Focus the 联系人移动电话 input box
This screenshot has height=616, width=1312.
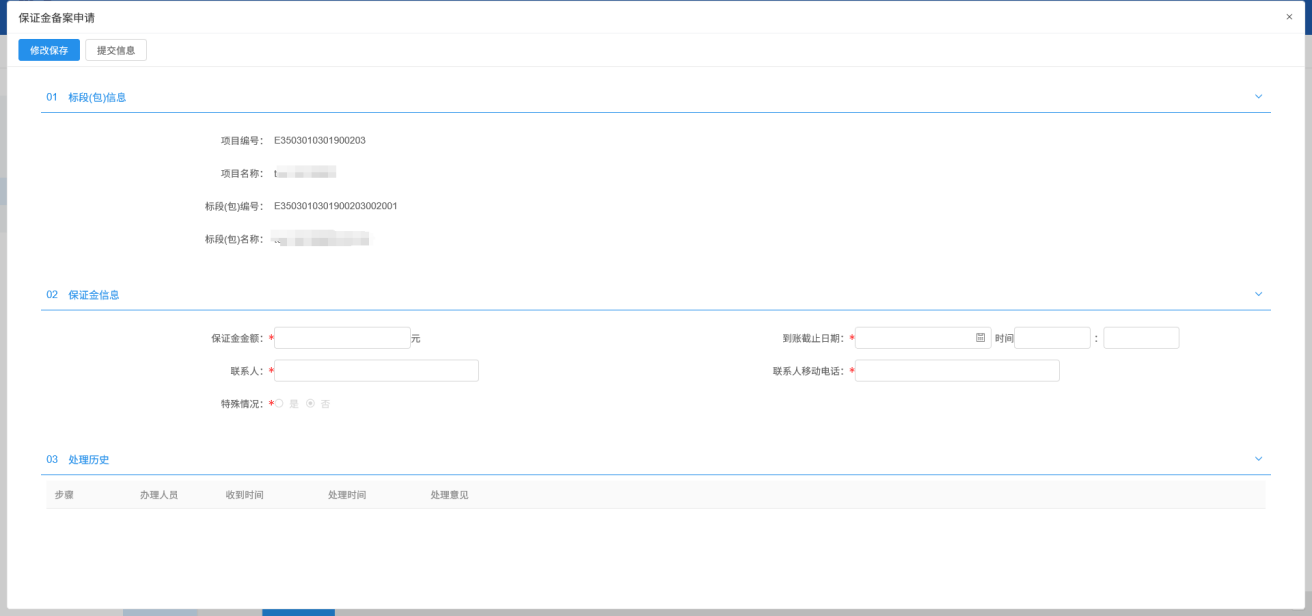957,371
